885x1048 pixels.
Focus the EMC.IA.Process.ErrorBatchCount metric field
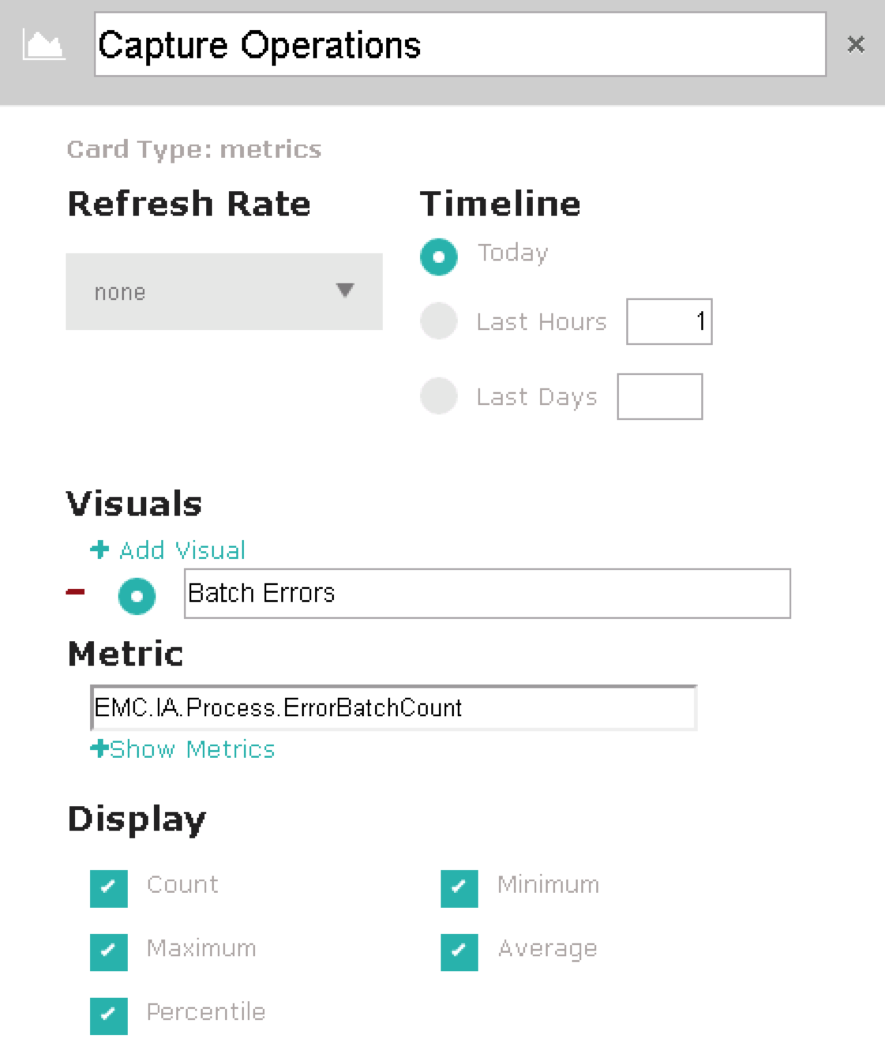[x=394, y=707]
